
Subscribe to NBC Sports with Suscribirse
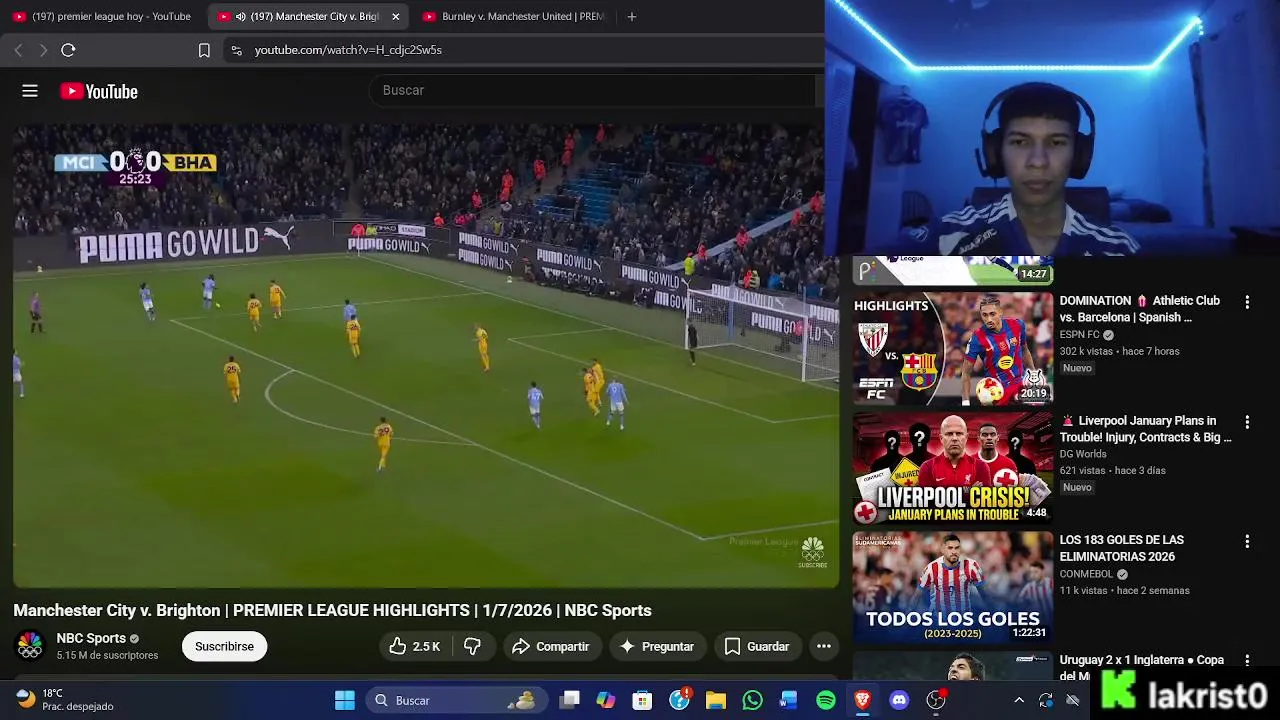224,646
